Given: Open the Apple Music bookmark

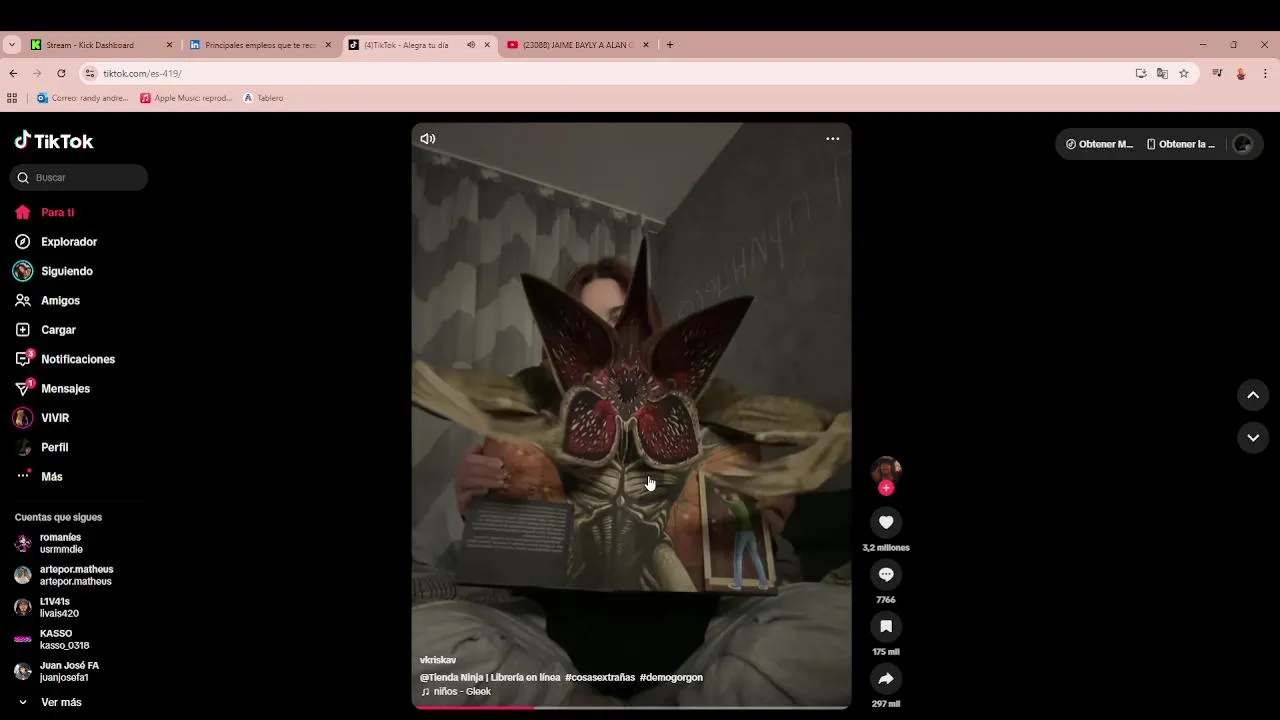Looking at the screenshot, I should pyautogui.click(x=186, y=98).
